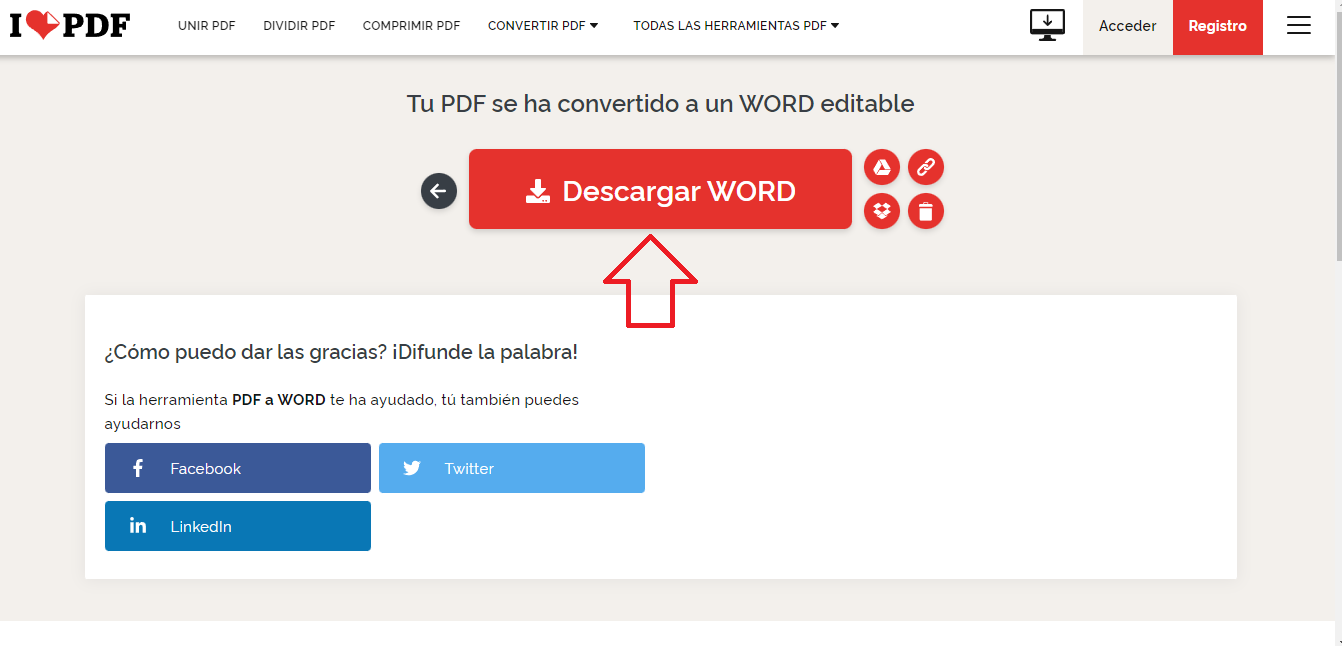Copy the share download link icon
The height and width of the screenshot is (646, 1342).
tap(926, 167)
